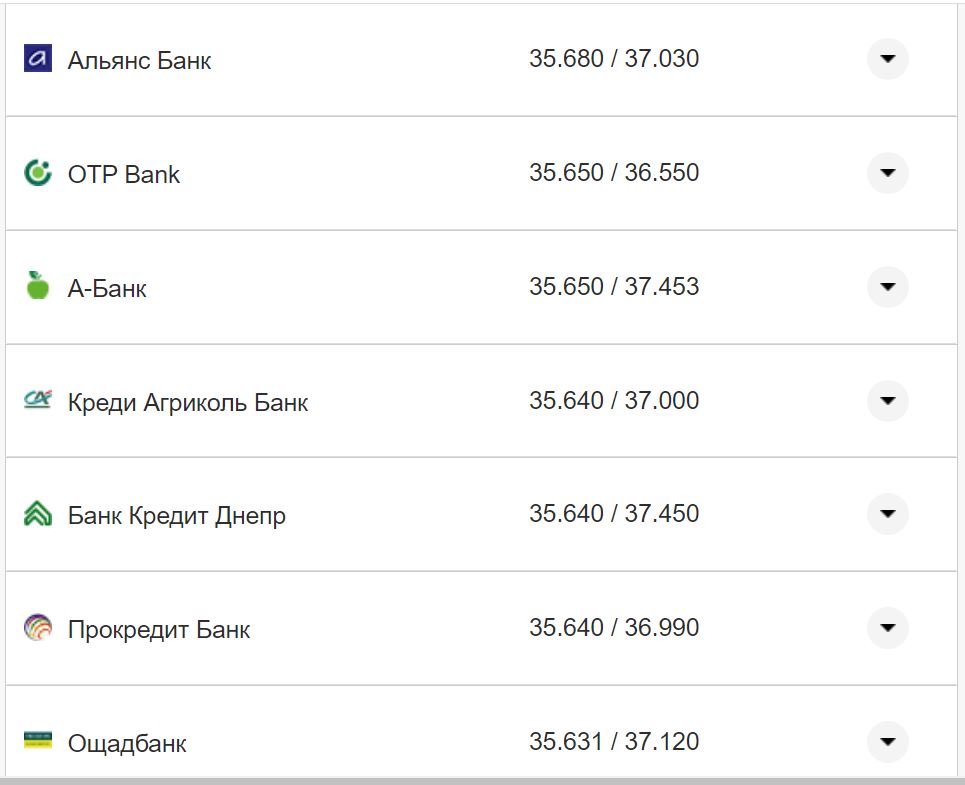Click the Креди Агриколь Банк logo
The height and width of the screenshot is (785, 965).
click(x=36, y=400)
